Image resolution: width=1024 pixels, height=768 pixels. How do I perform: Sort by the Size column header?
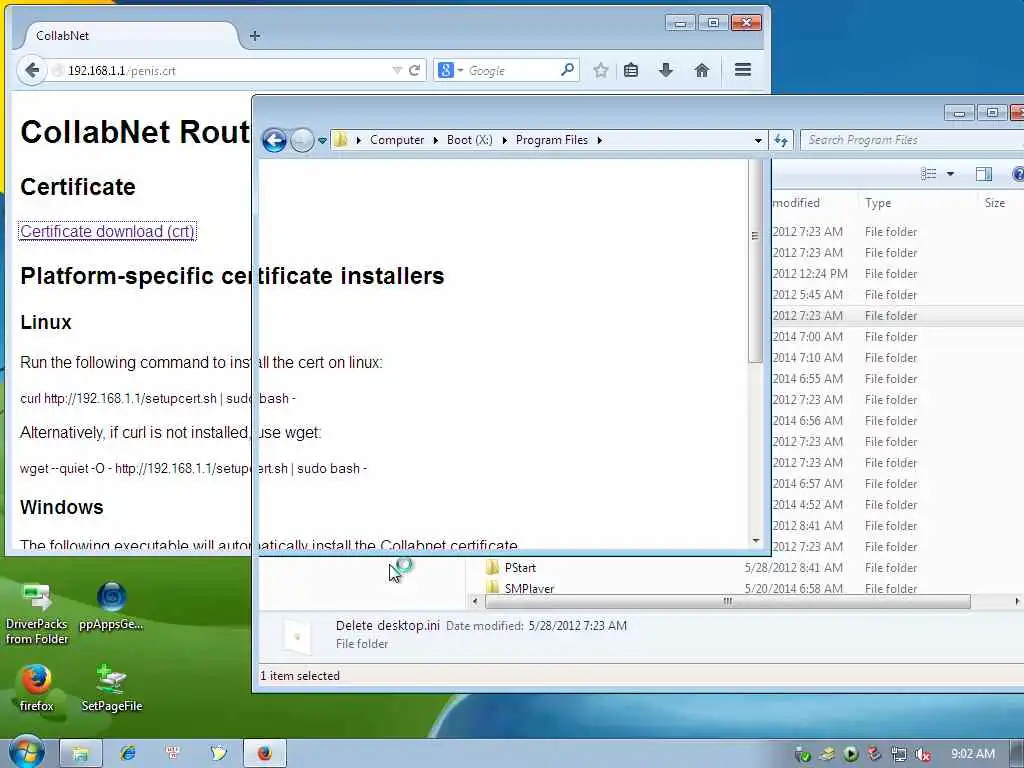995,203
